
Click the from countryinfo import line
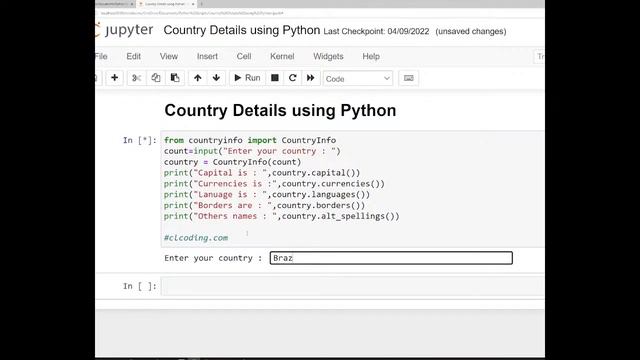pyautogui.click(x=250, y=140)
